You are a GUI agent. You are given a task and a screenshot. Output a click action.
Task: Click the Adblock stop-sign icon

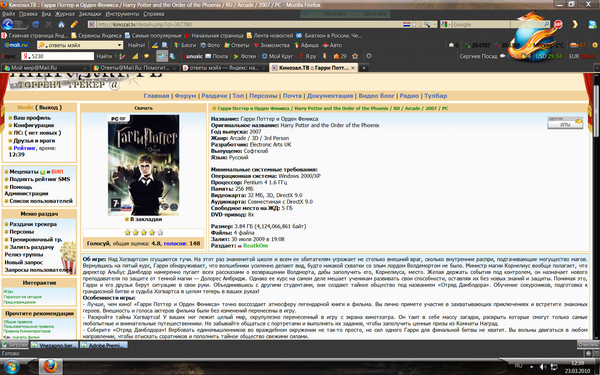[558, 24]
